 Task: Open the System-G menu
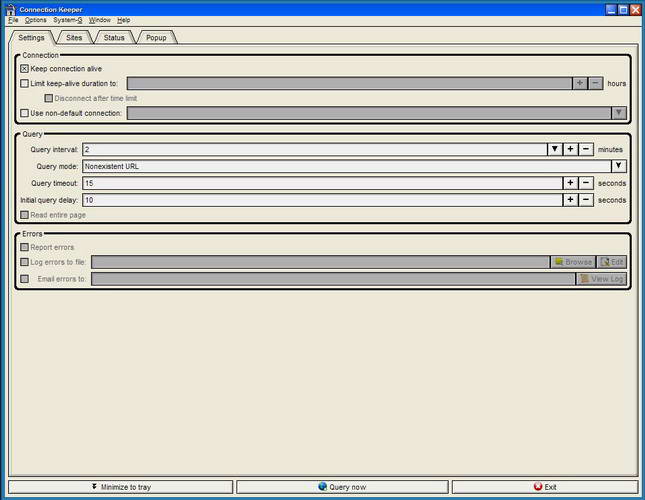pos(67,20)
